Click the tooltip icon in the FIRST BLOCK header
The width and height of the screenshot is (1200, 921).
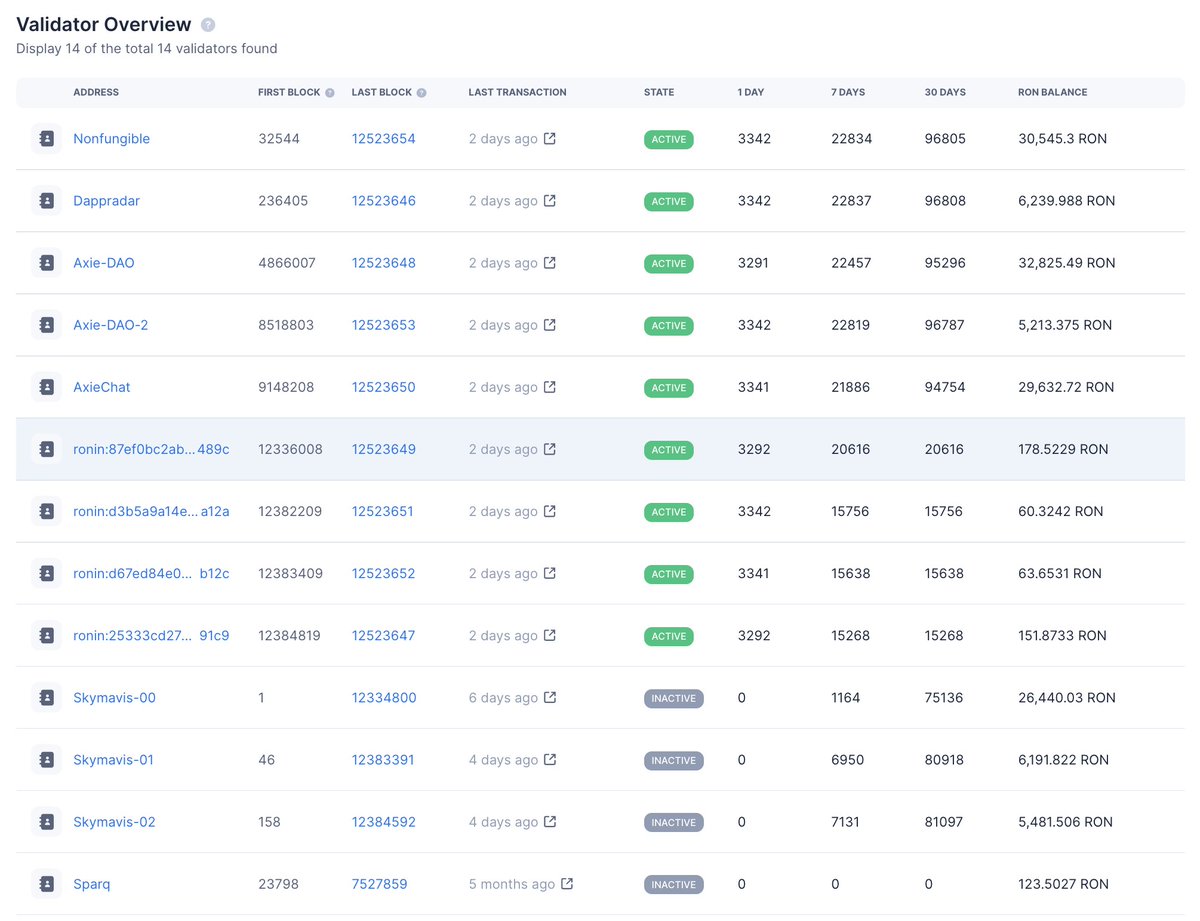tap(329, 92)
